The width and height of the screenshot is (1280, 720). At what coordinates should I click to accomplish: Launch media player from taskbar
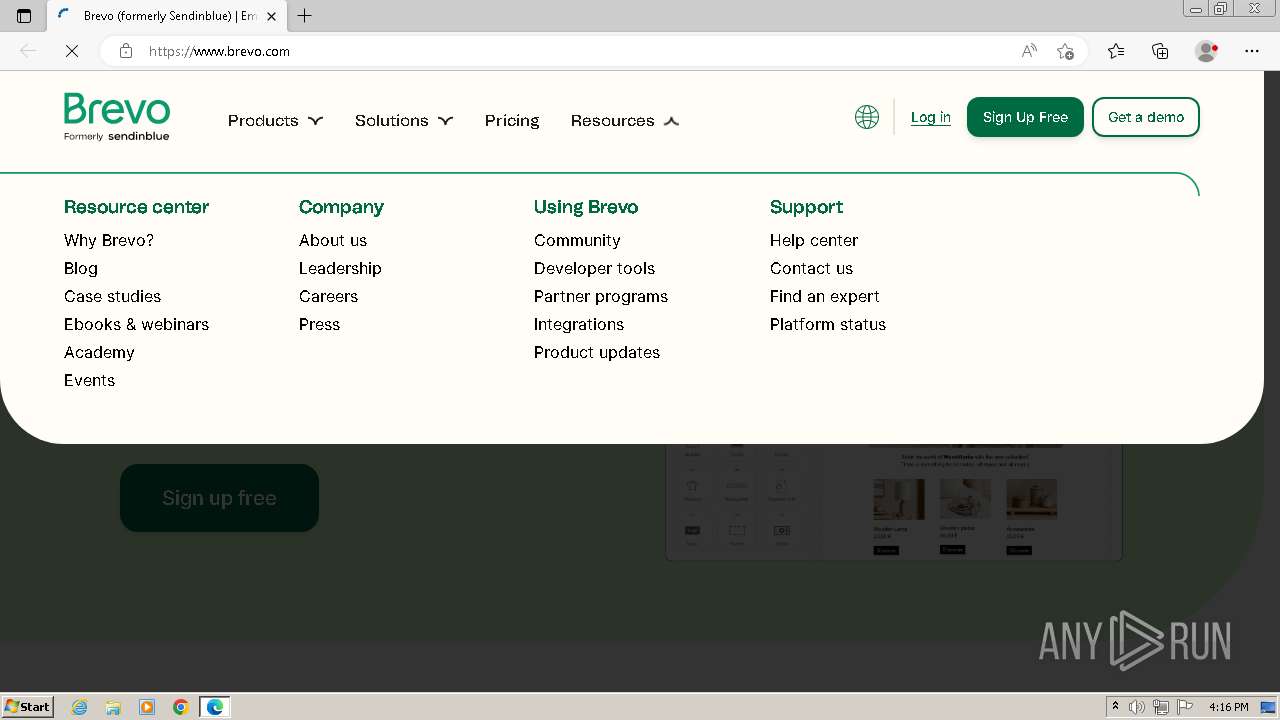point(147,707)
